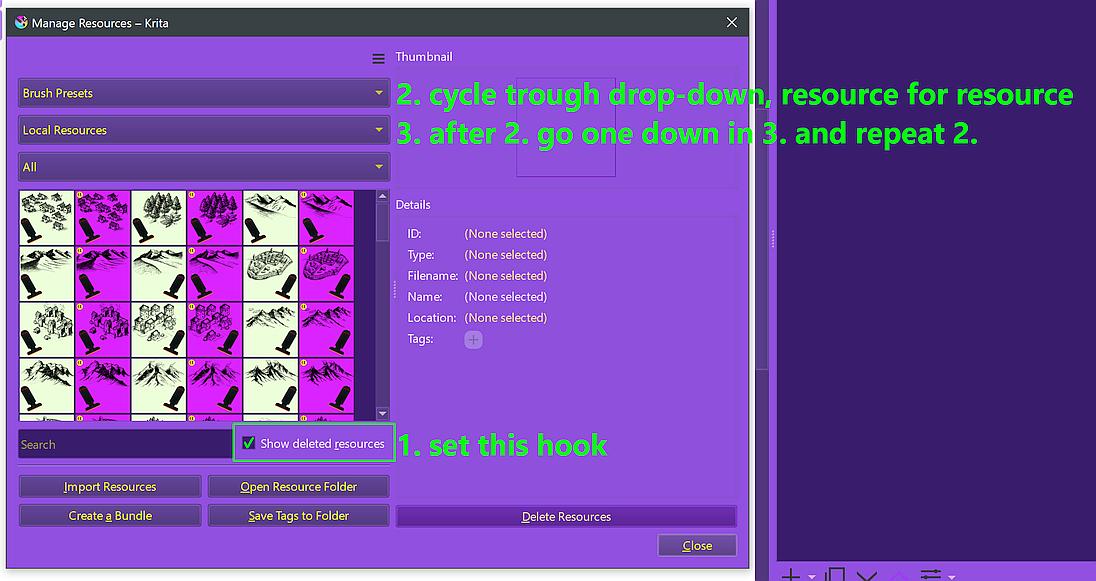Select the white scattered cottages stamp preset
Image resolution: width=1096 pixels, height=581 pixels.
point(47,217)
